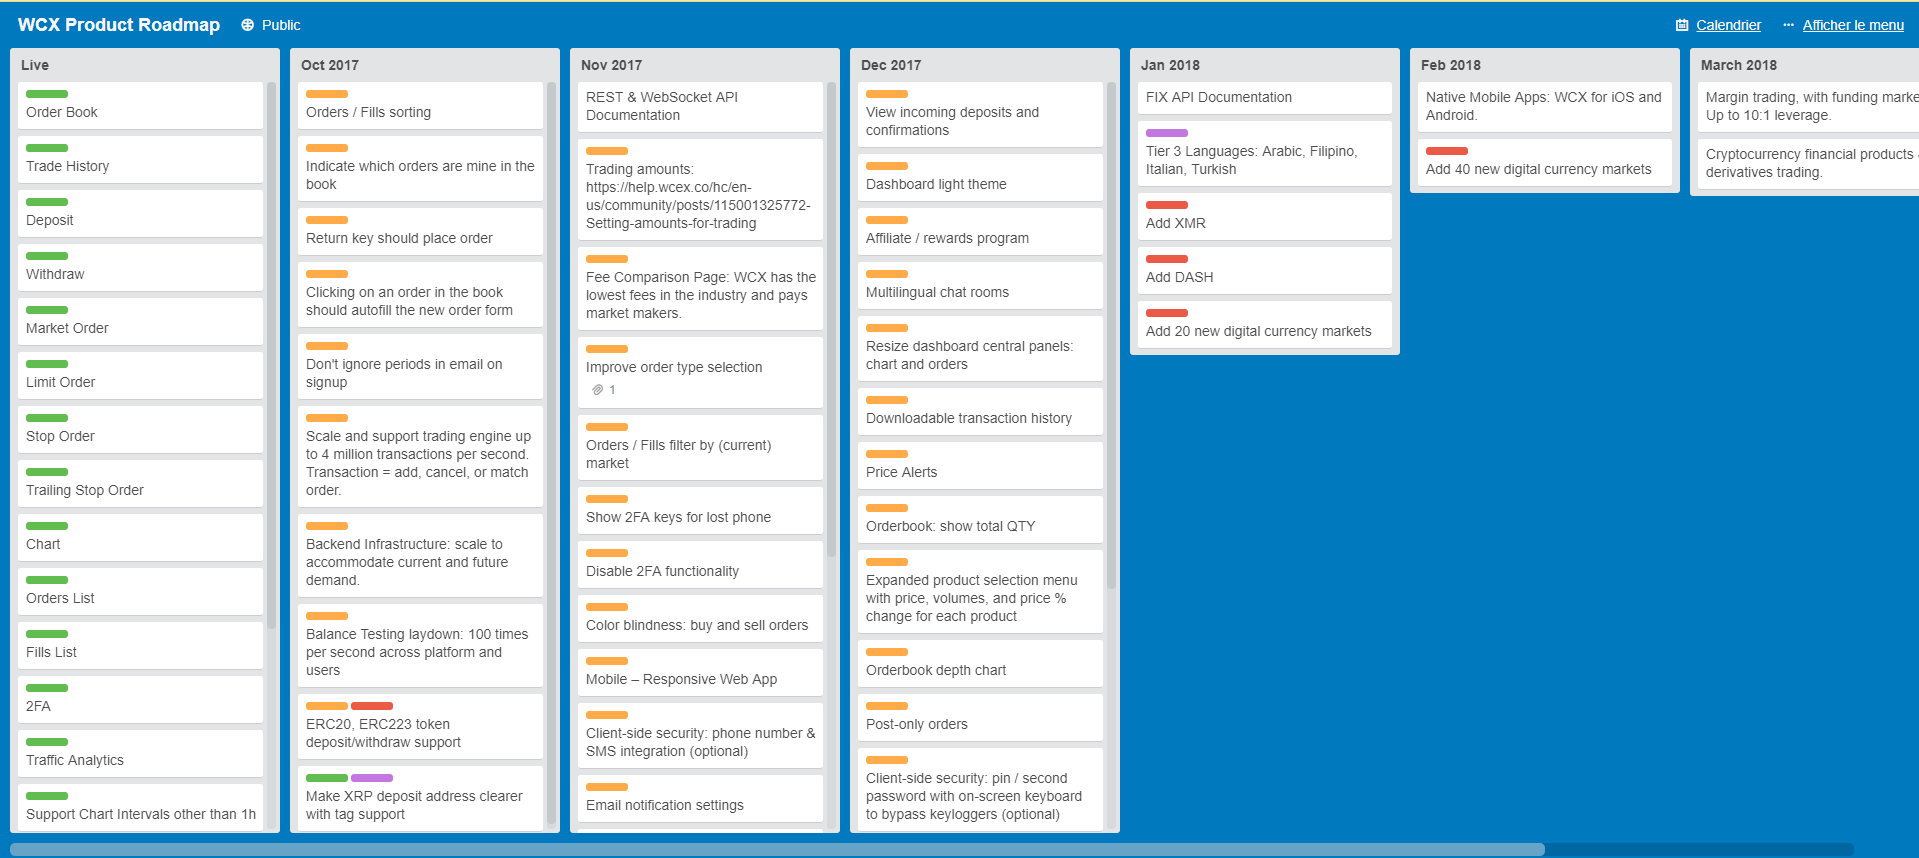Open the Return key should place order card
The width and height of the screenshot is (1919, 858).
coord(420,231)
